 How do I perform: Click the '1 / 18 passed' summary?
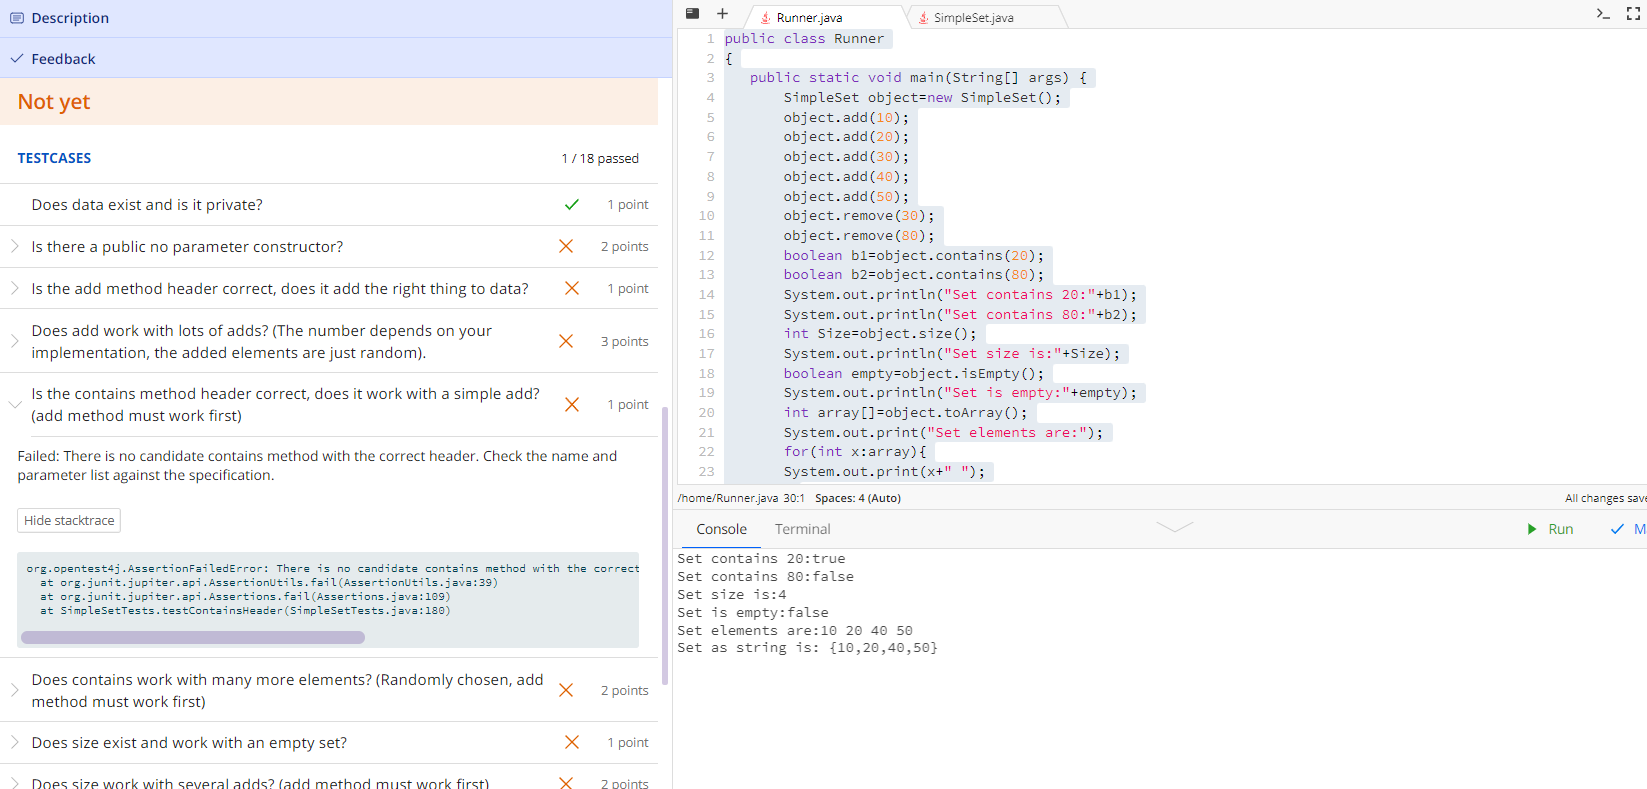pyautogui.click(x=600, y=158)
